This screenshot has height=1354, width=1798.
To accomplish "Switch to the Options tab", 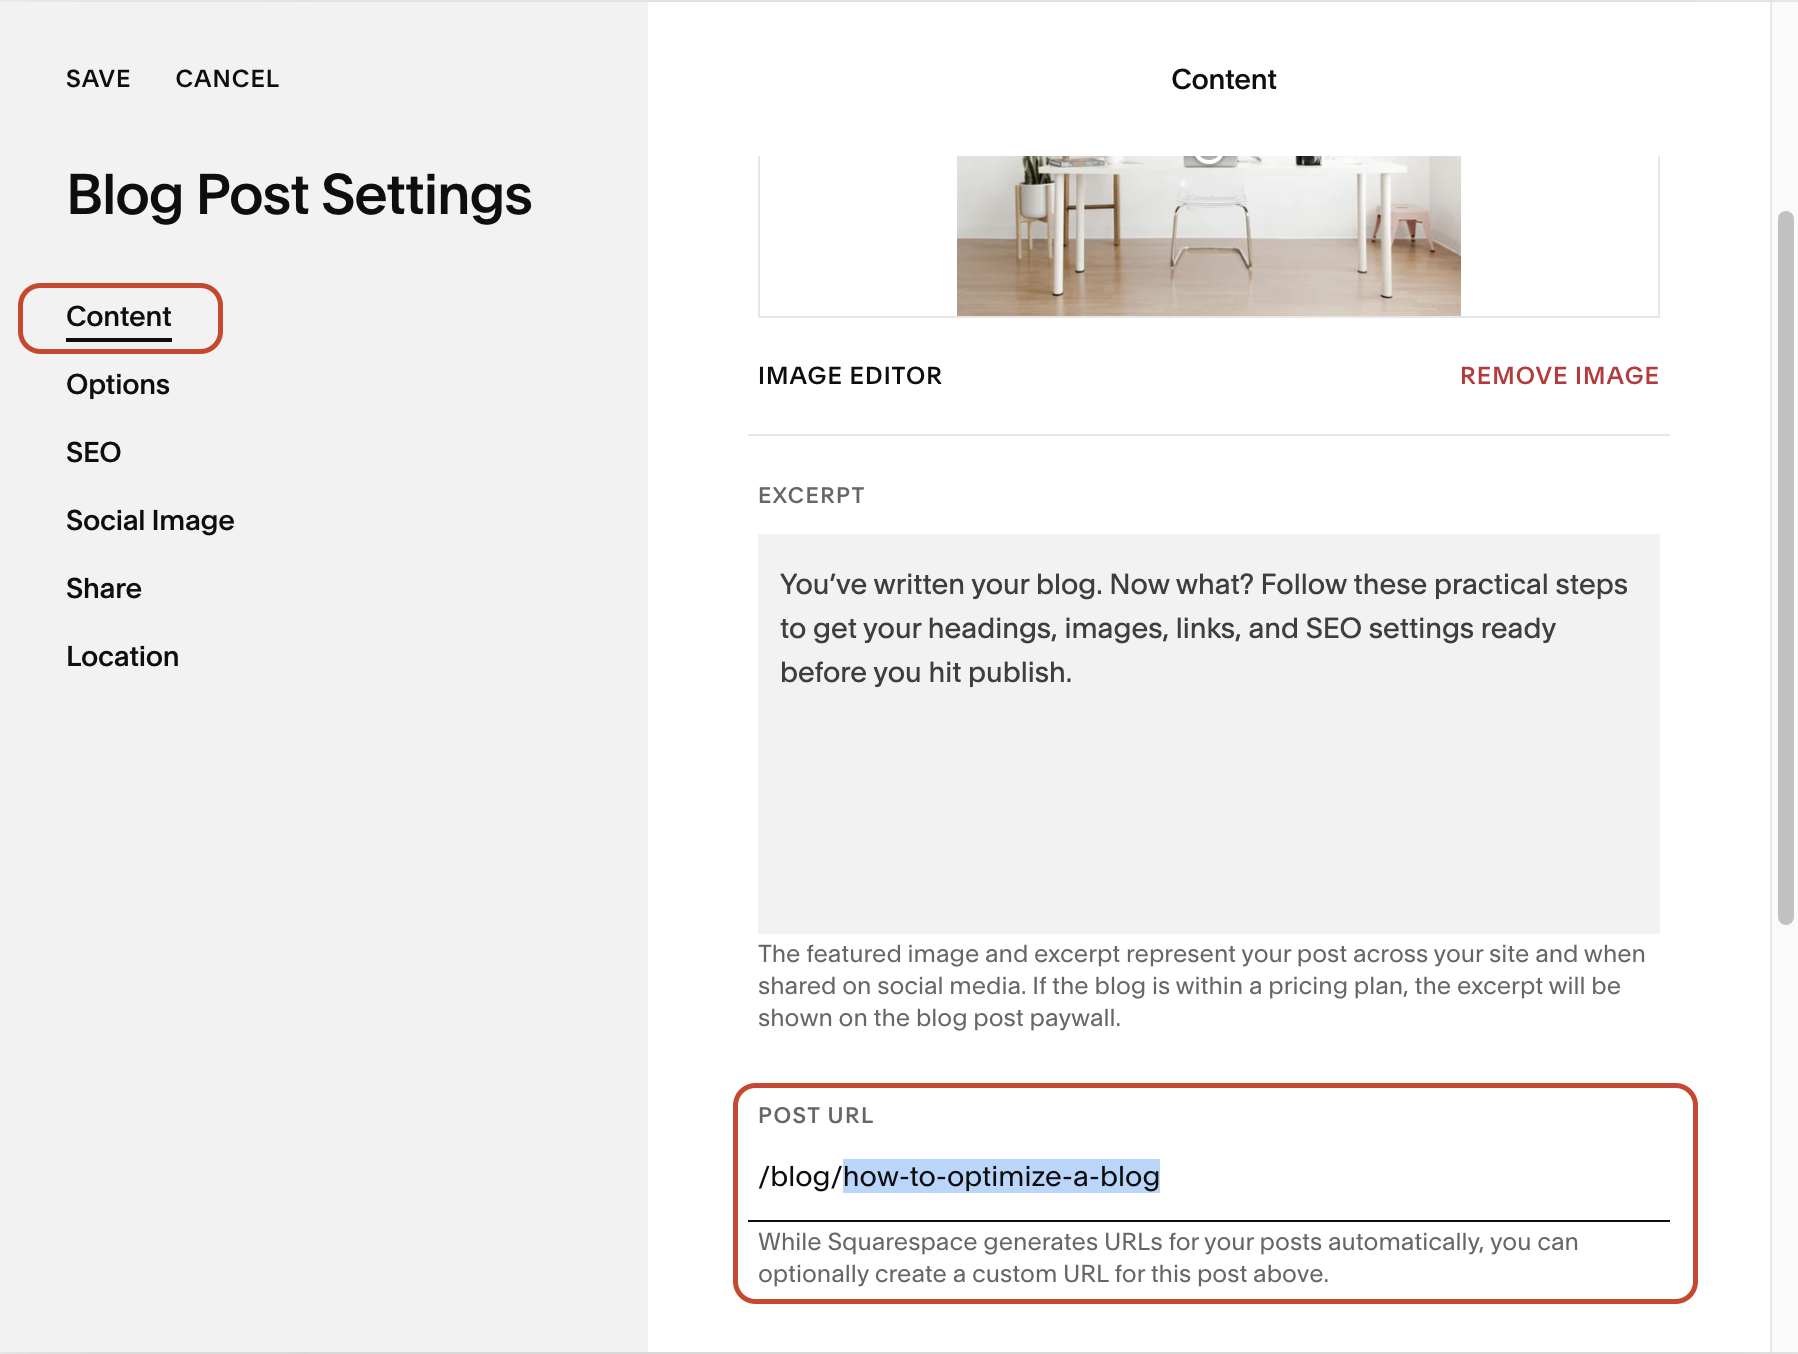I will point(118,385).
